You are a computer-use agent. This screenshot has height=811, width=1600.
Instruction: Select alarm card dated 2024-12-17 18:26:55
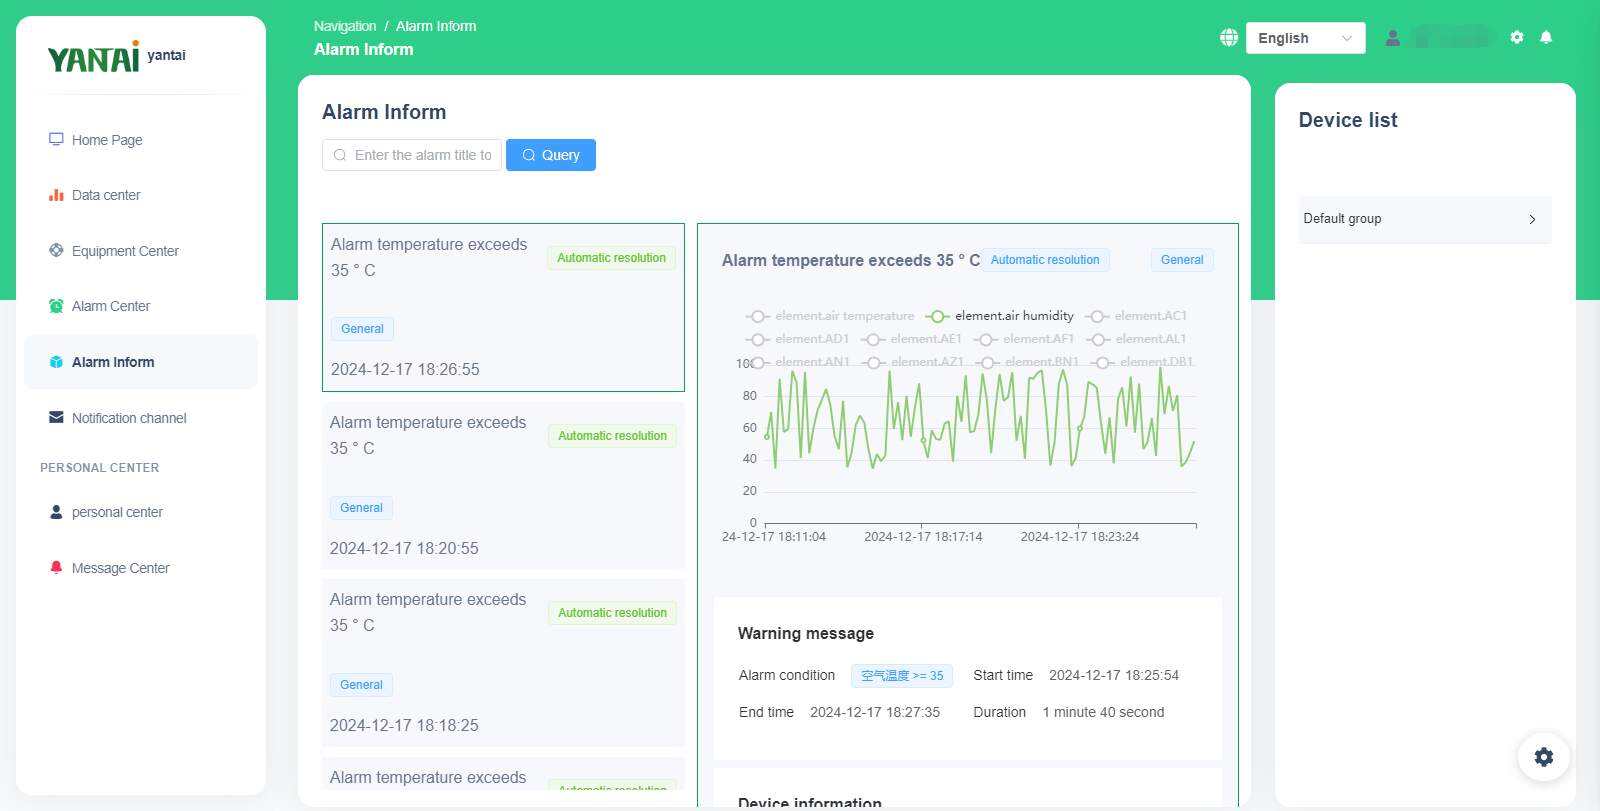click(x=503, y=307)
